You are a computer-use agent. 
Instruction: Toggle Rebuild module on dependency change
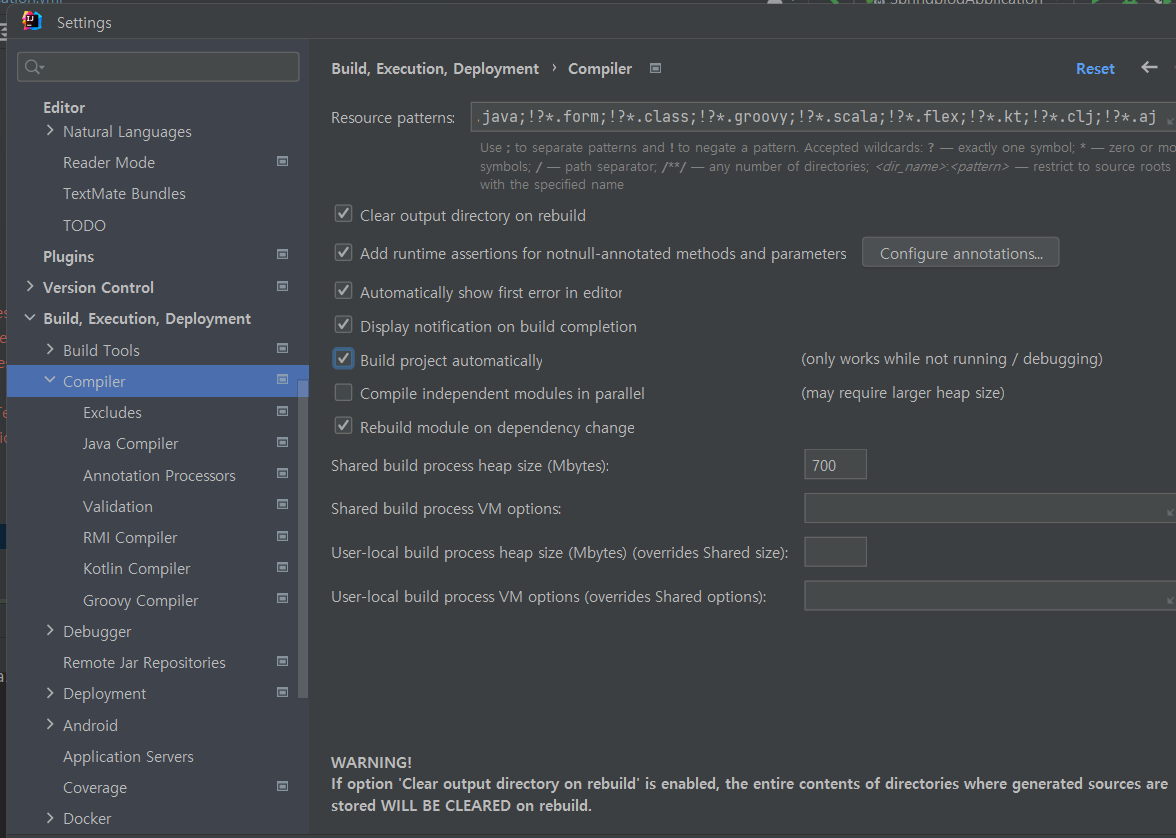coord(343,426)
